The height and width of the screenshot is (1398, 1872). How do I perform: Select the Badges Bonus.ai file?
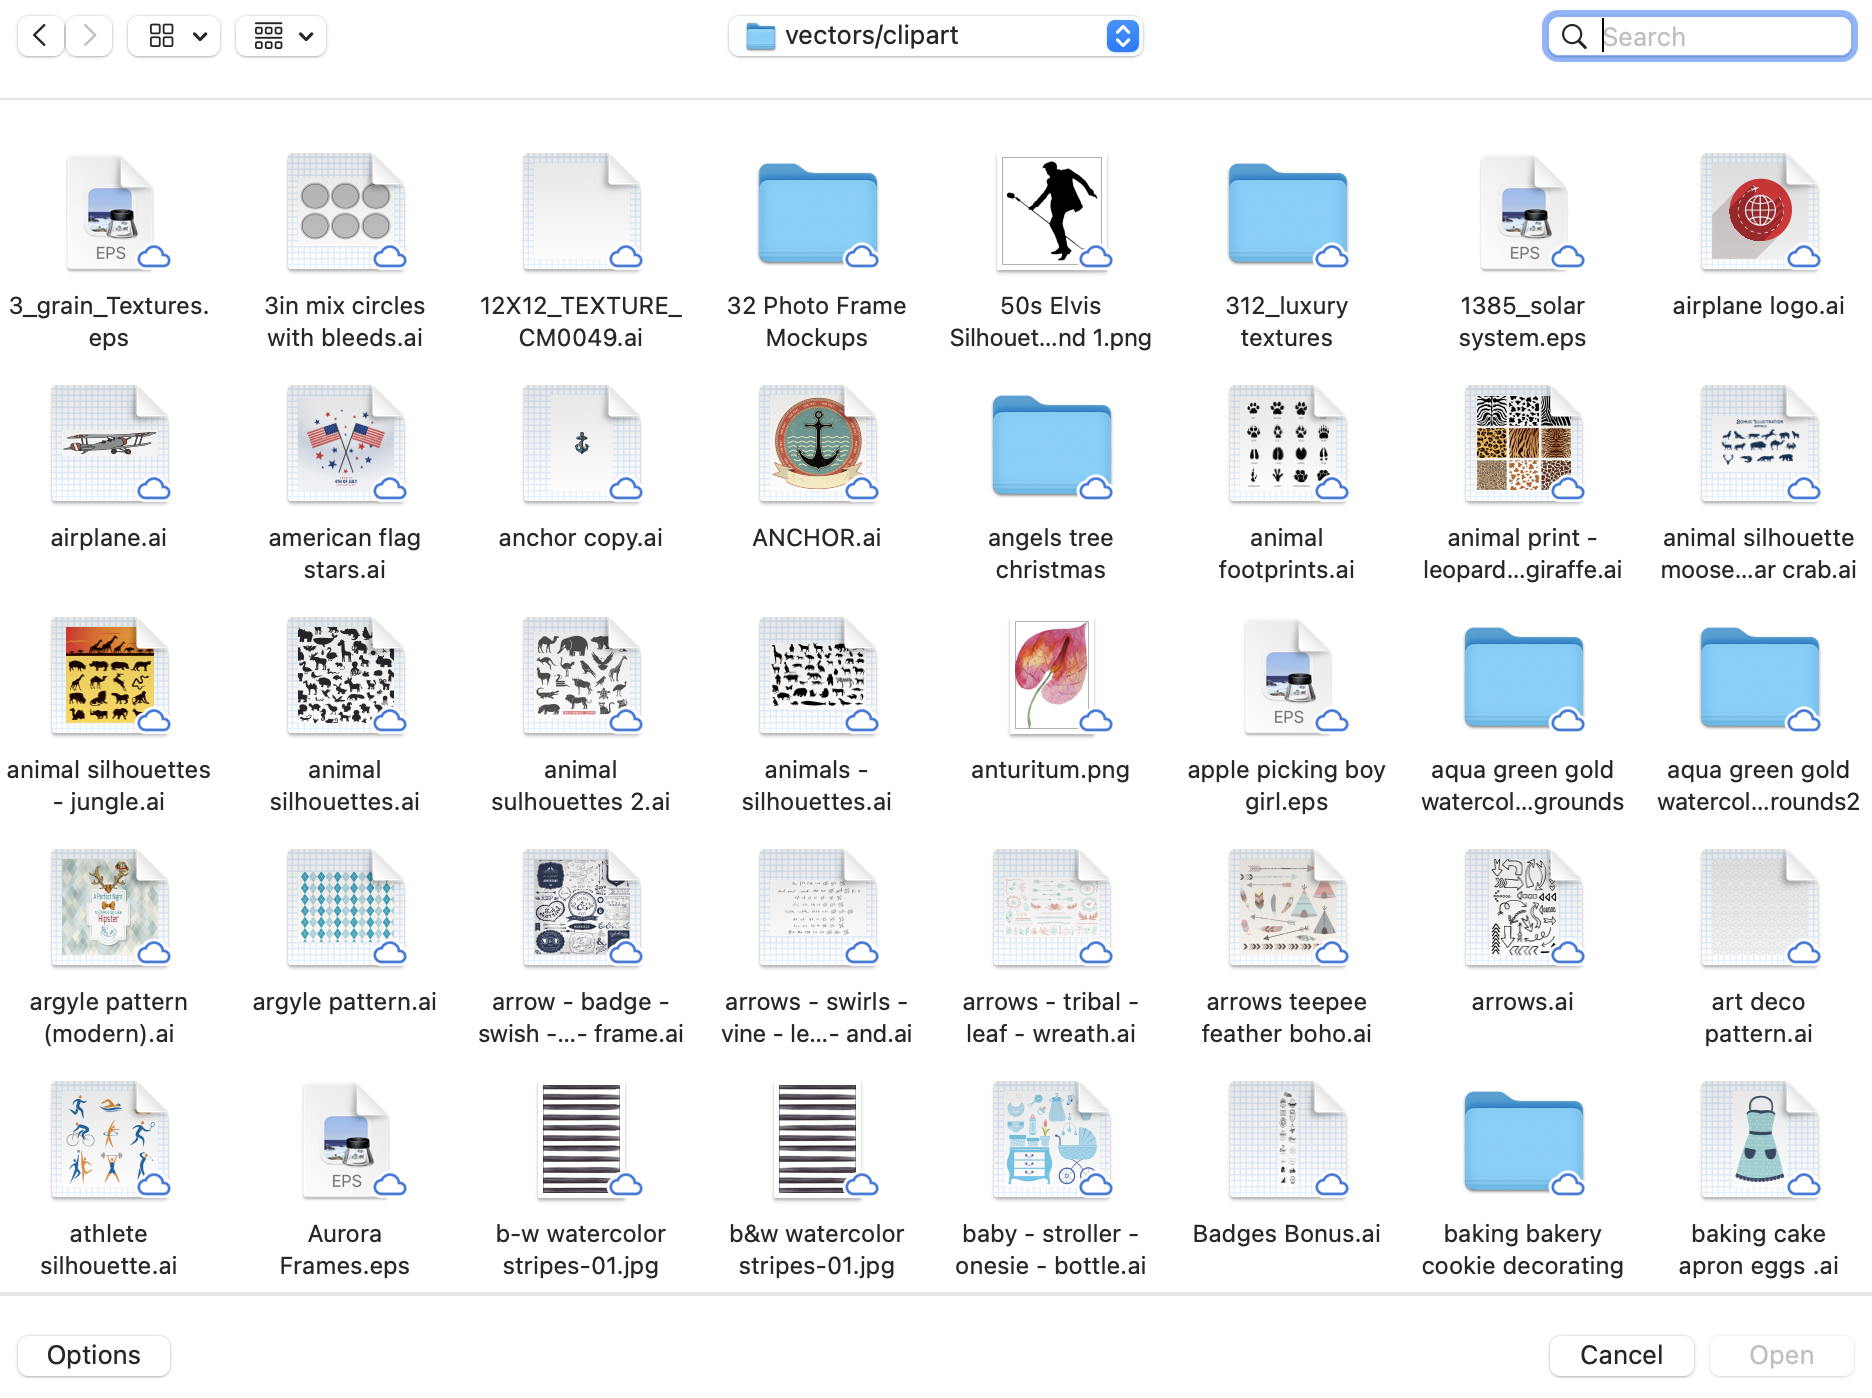[x=1286, y=1140]
